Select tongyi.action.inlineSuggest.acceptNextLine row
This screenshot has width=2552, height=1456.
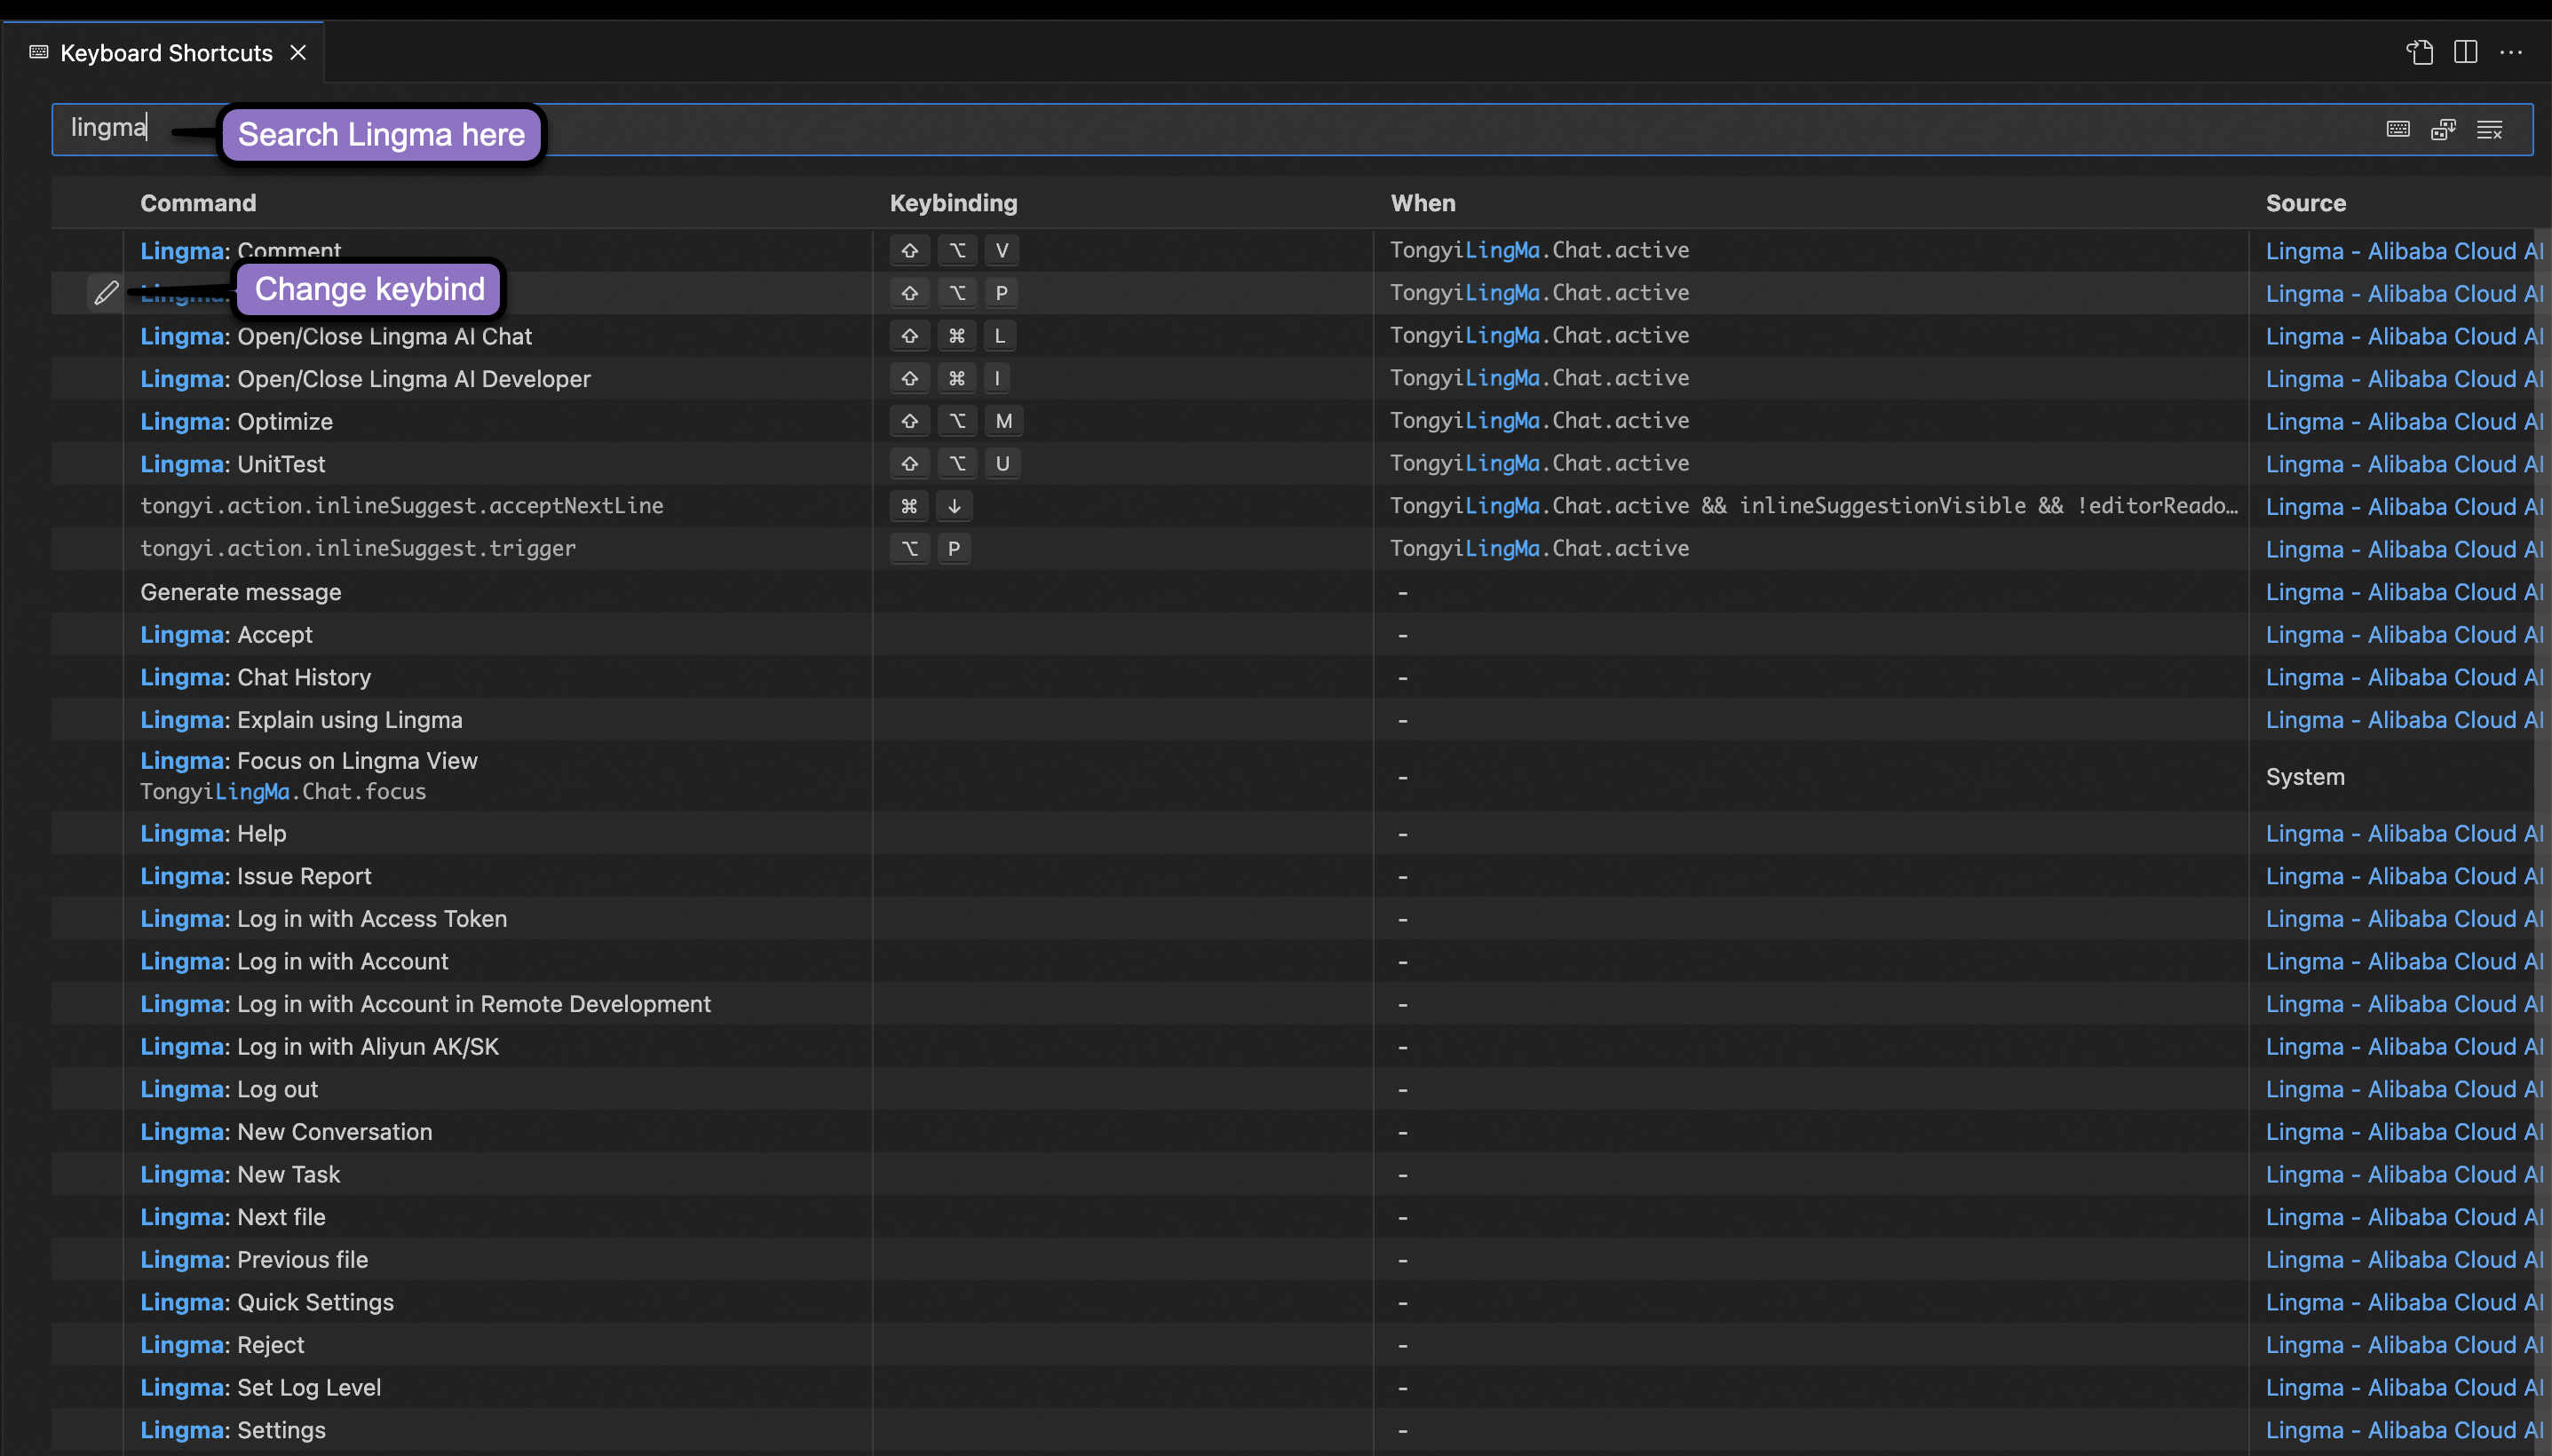coord(1292,506)
